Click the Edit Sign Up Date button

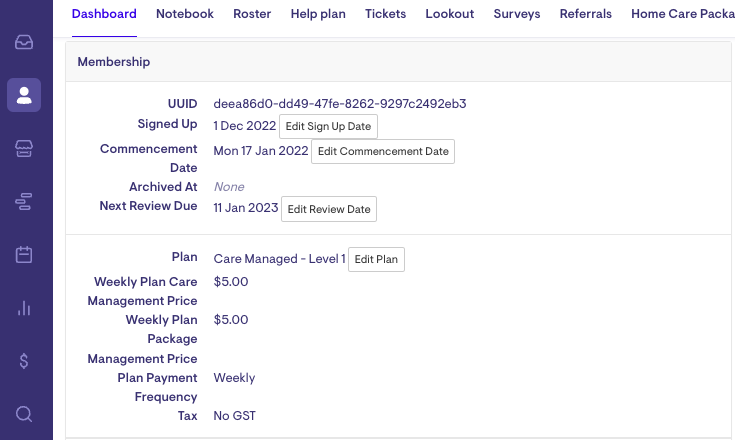coord(328,127)
